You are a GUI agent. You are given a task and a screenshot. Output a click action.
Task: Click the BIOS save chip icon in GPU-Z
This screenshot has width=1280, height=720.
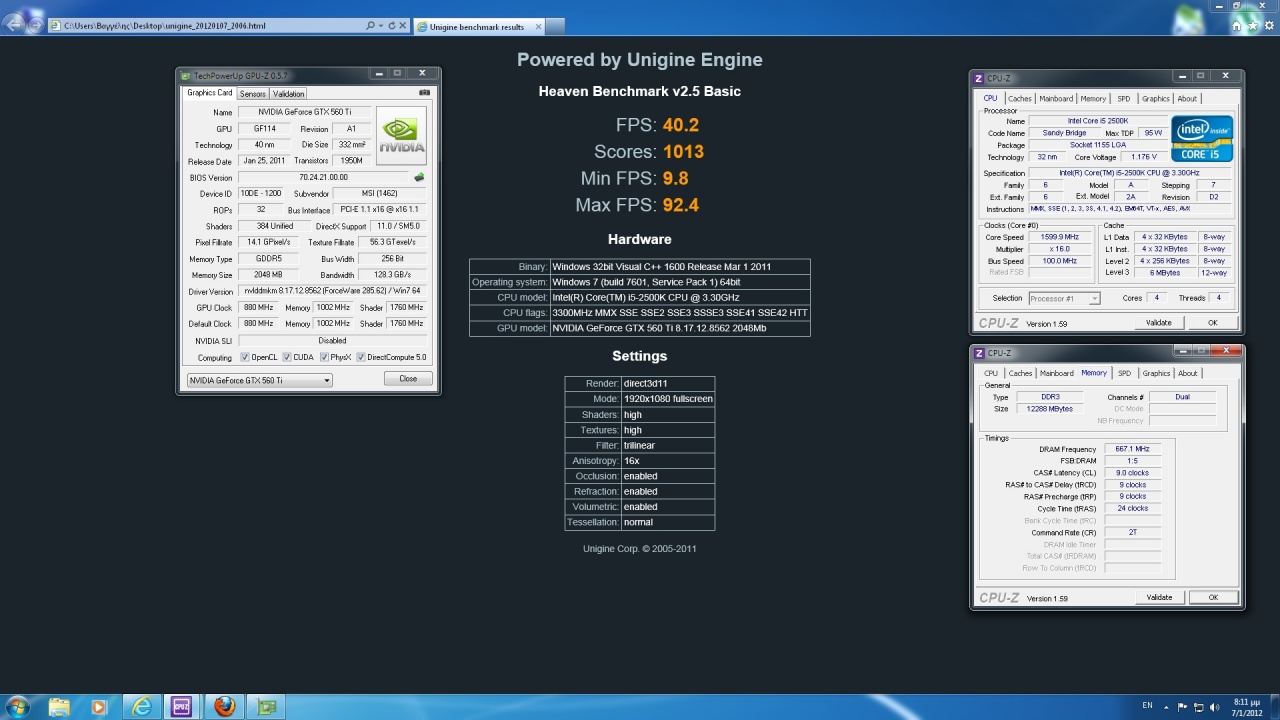pos(419,178)
